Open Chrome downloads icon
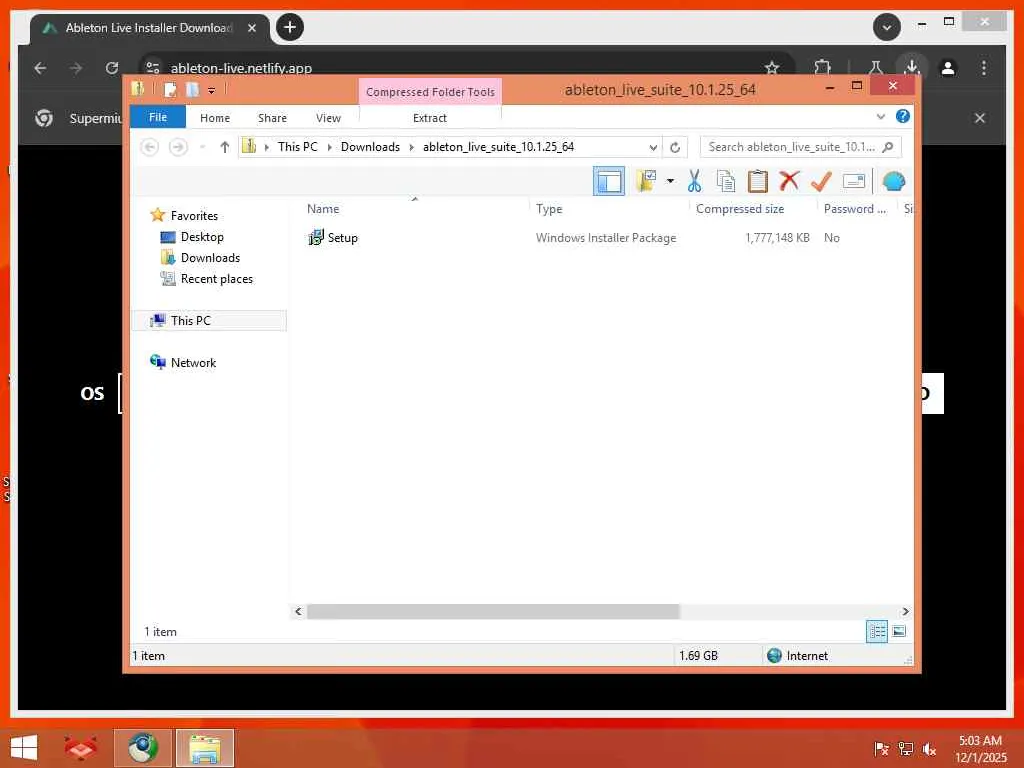 point(912,67)
